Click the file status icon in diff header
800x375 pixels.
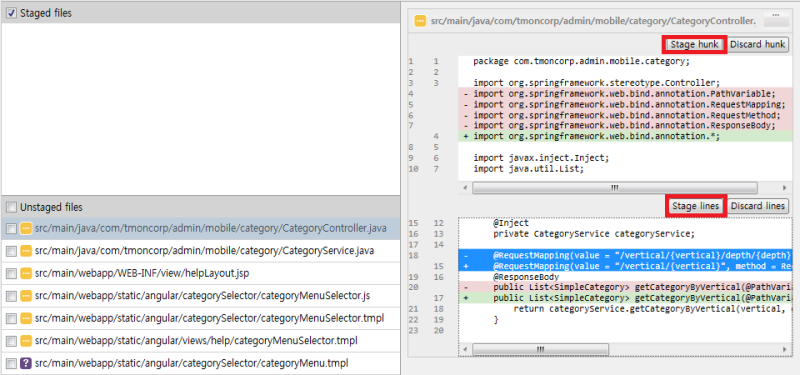pyautogui.click(x=420, y=21)
